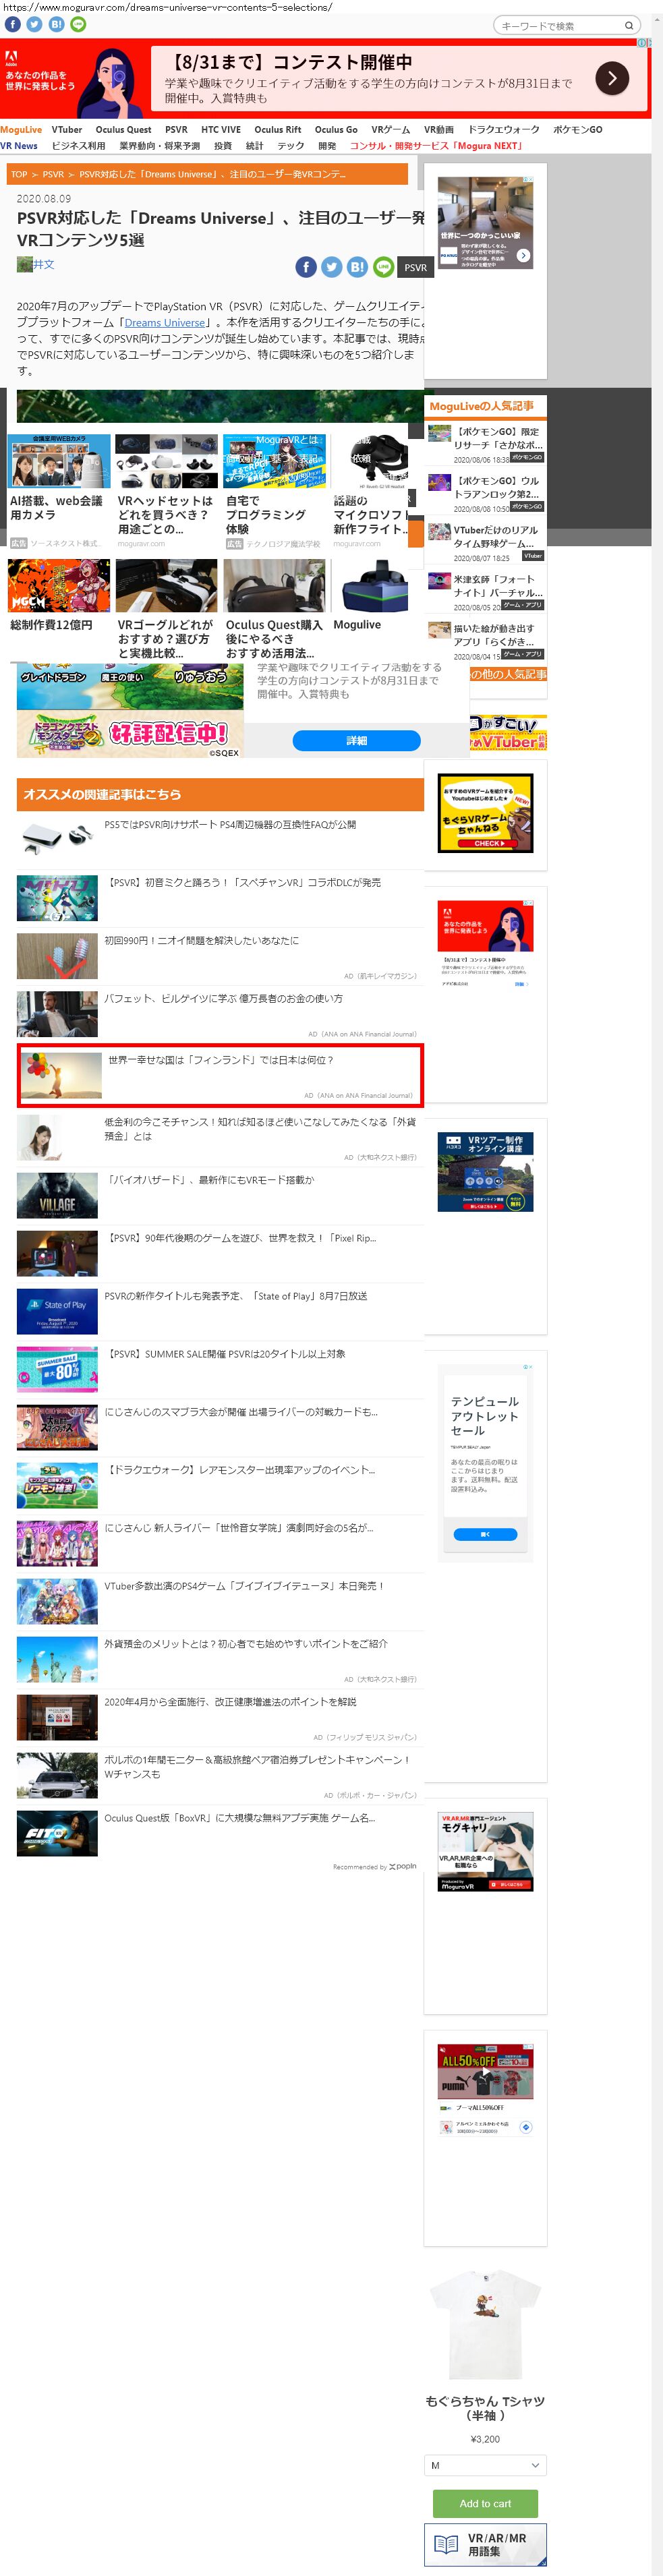Open the VR/AR/MR 用語集 banner
Viewport: 663px width, 2576px height.
pyautogui.click(x=485, y=2544)
